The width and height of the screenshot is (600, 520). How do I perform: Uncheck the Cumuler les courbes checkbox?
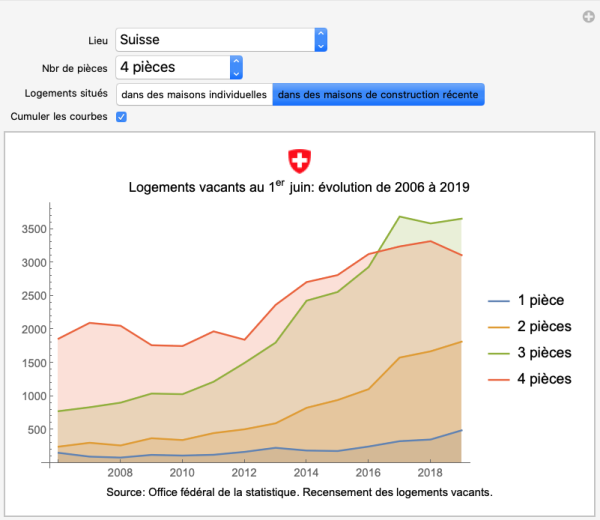pos(121,117)
